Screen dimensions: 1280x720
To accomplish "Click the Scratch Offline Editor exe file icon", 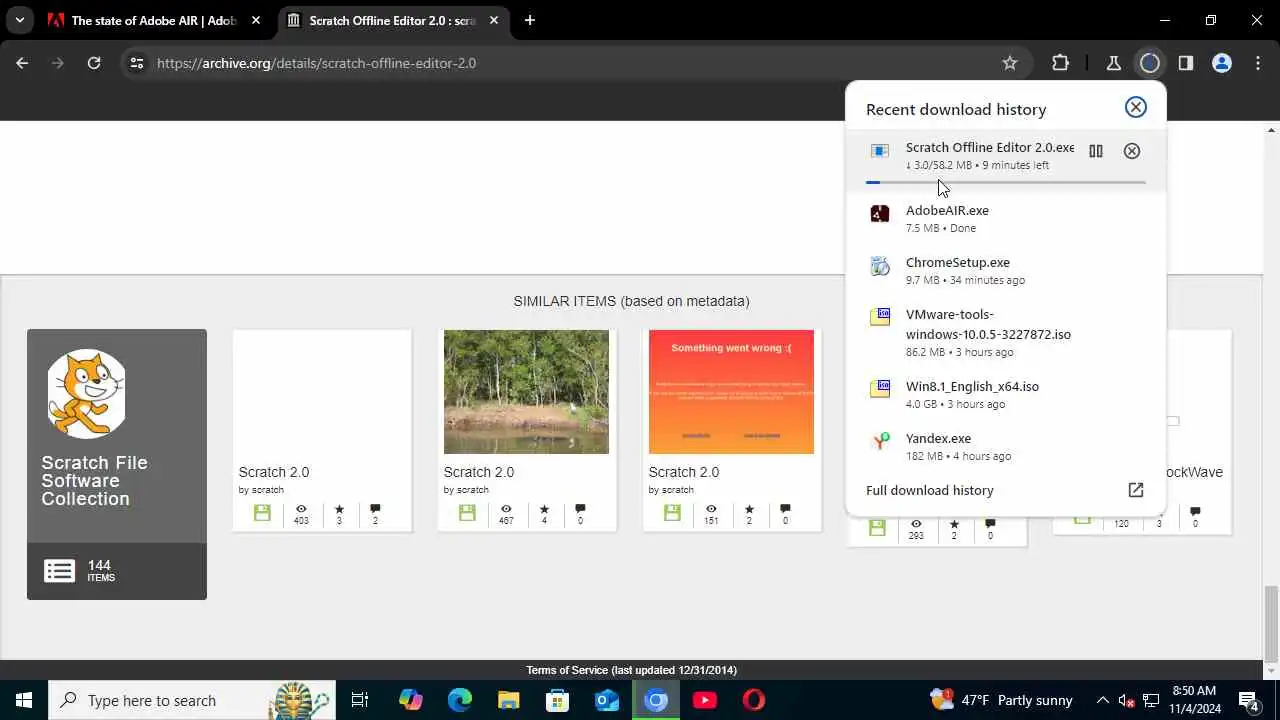I will [880, 151].
